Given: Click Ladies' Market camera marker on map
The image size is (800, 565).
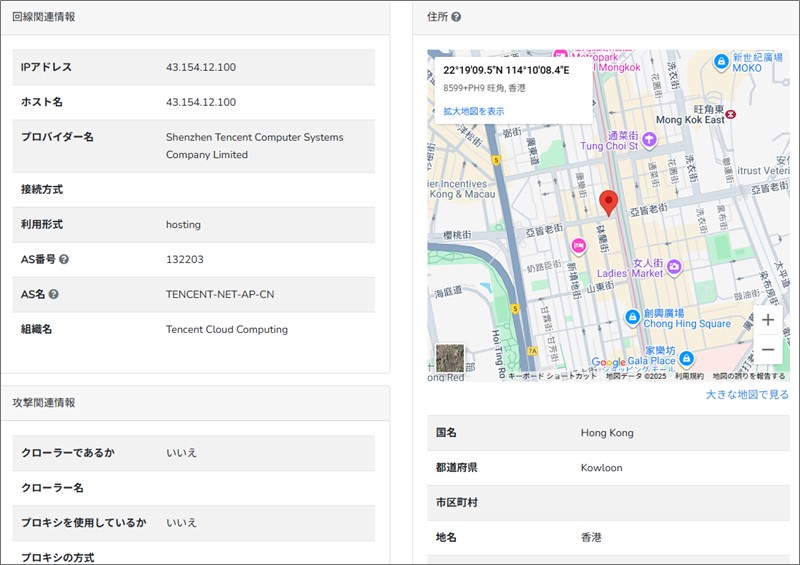Looking at the screenshot, I should pyautogui.click(x=674, y=266).
